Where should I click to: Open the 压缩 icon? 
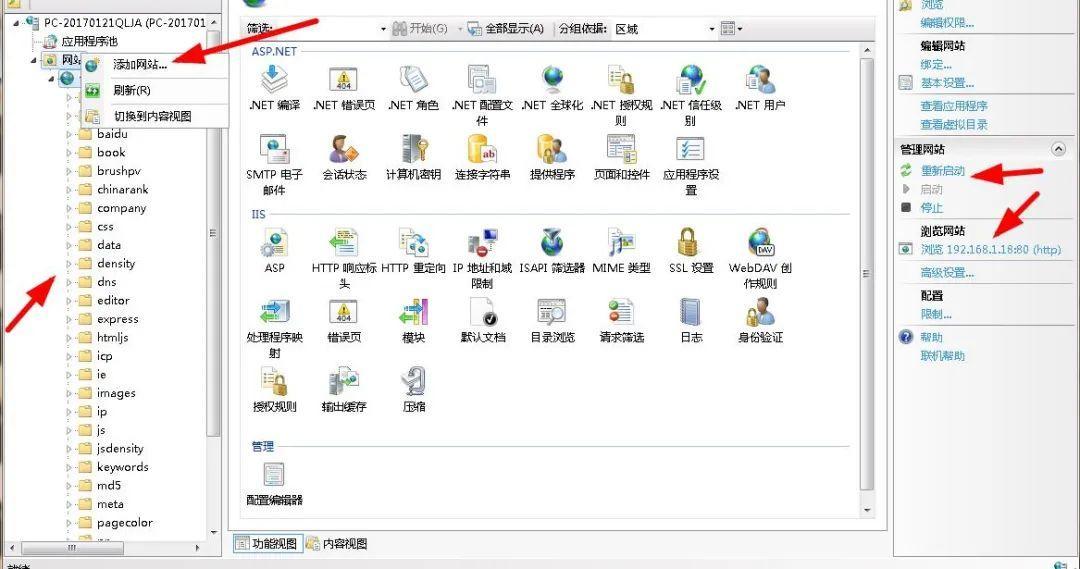click(x=413, y=382)
